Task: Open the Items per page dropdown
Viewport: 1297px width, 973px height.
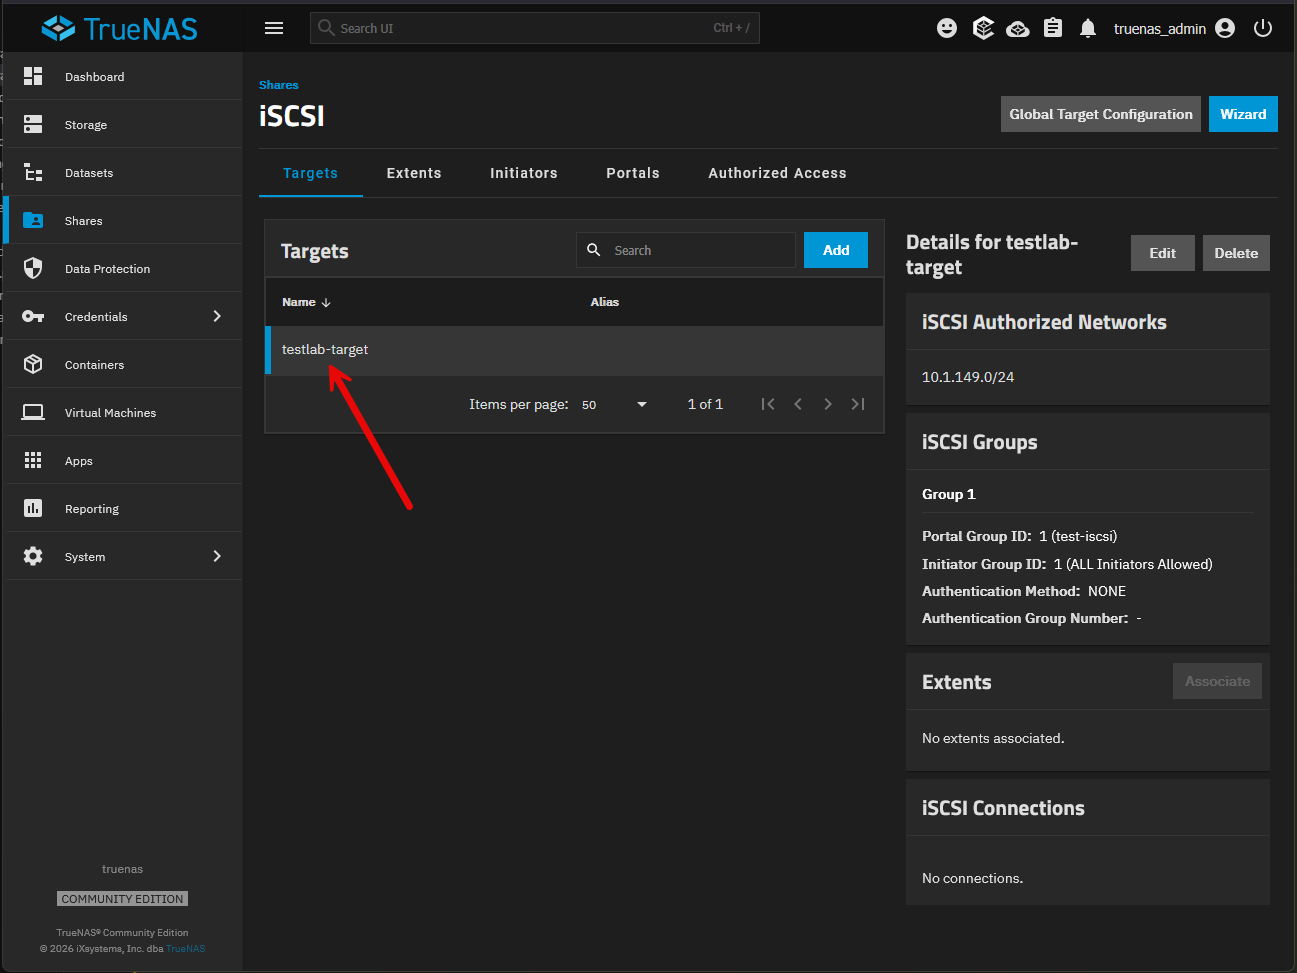Action: [615, 404]
